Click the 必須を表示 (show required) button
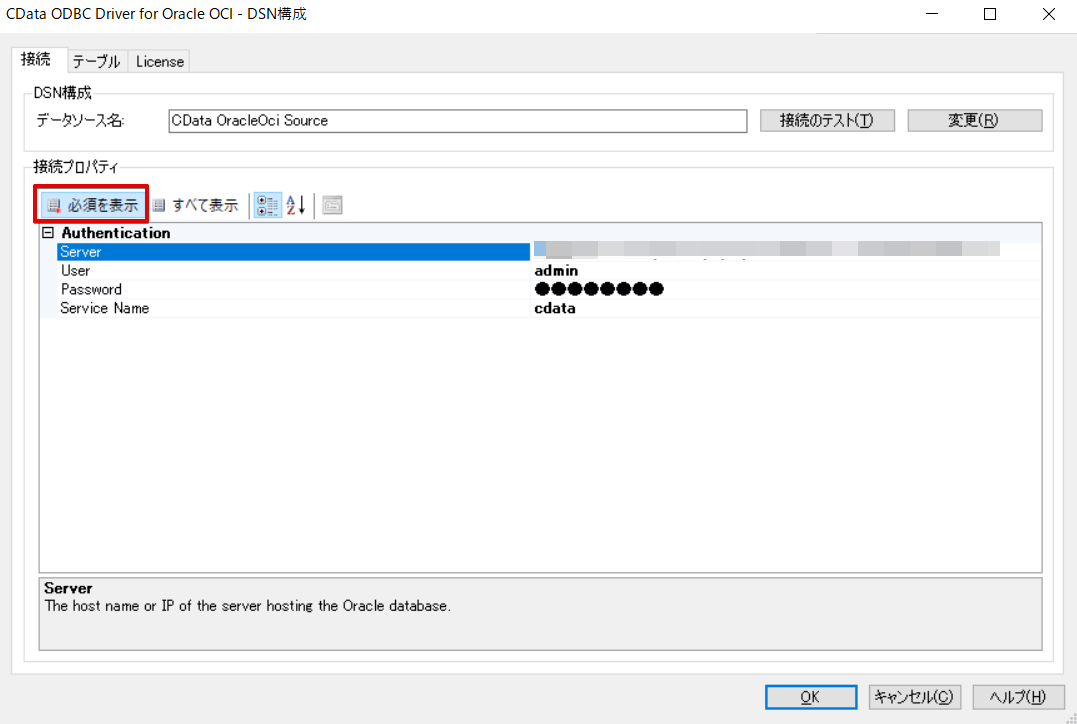 pyautogui.click(x=93, y=205)
